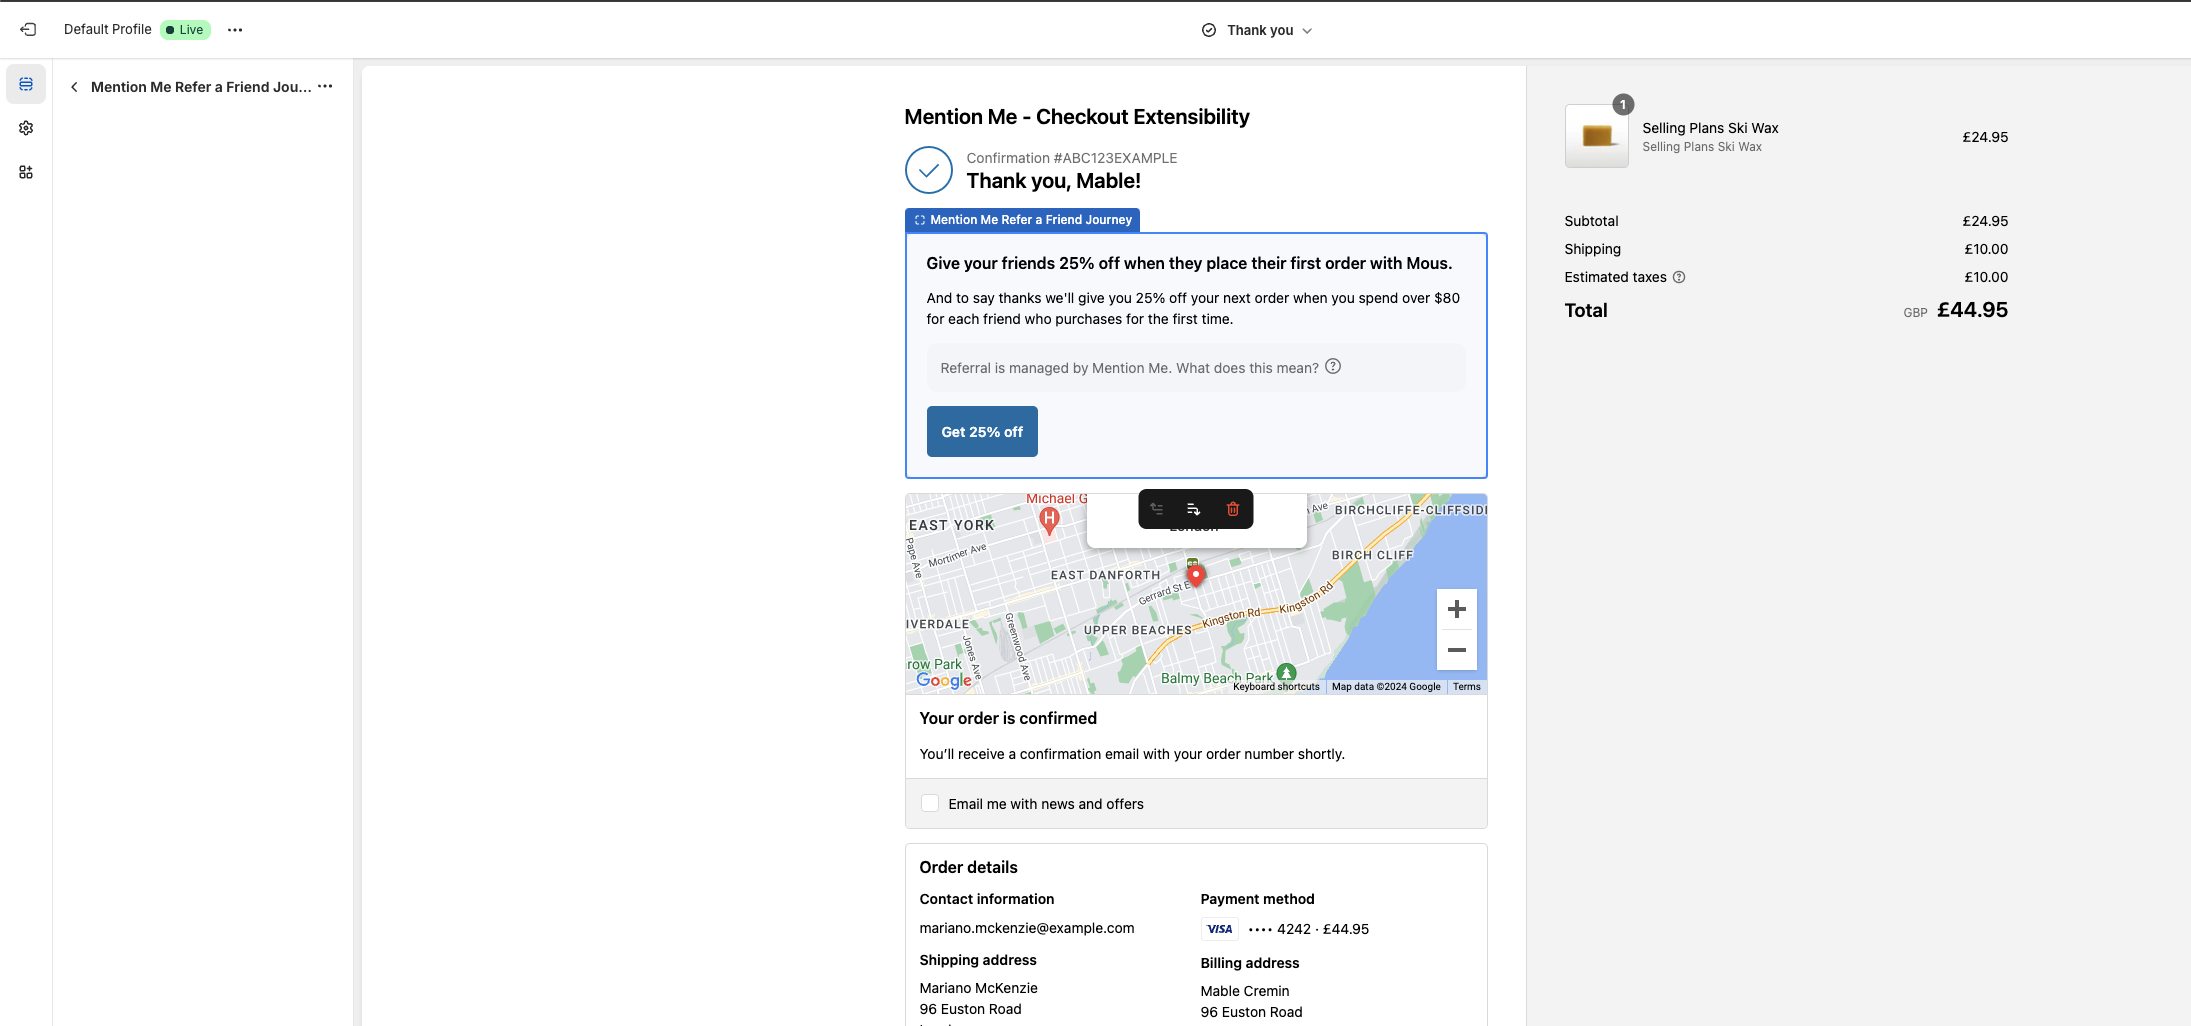Open the Settings gear in sidebar

tap(26, 128)
